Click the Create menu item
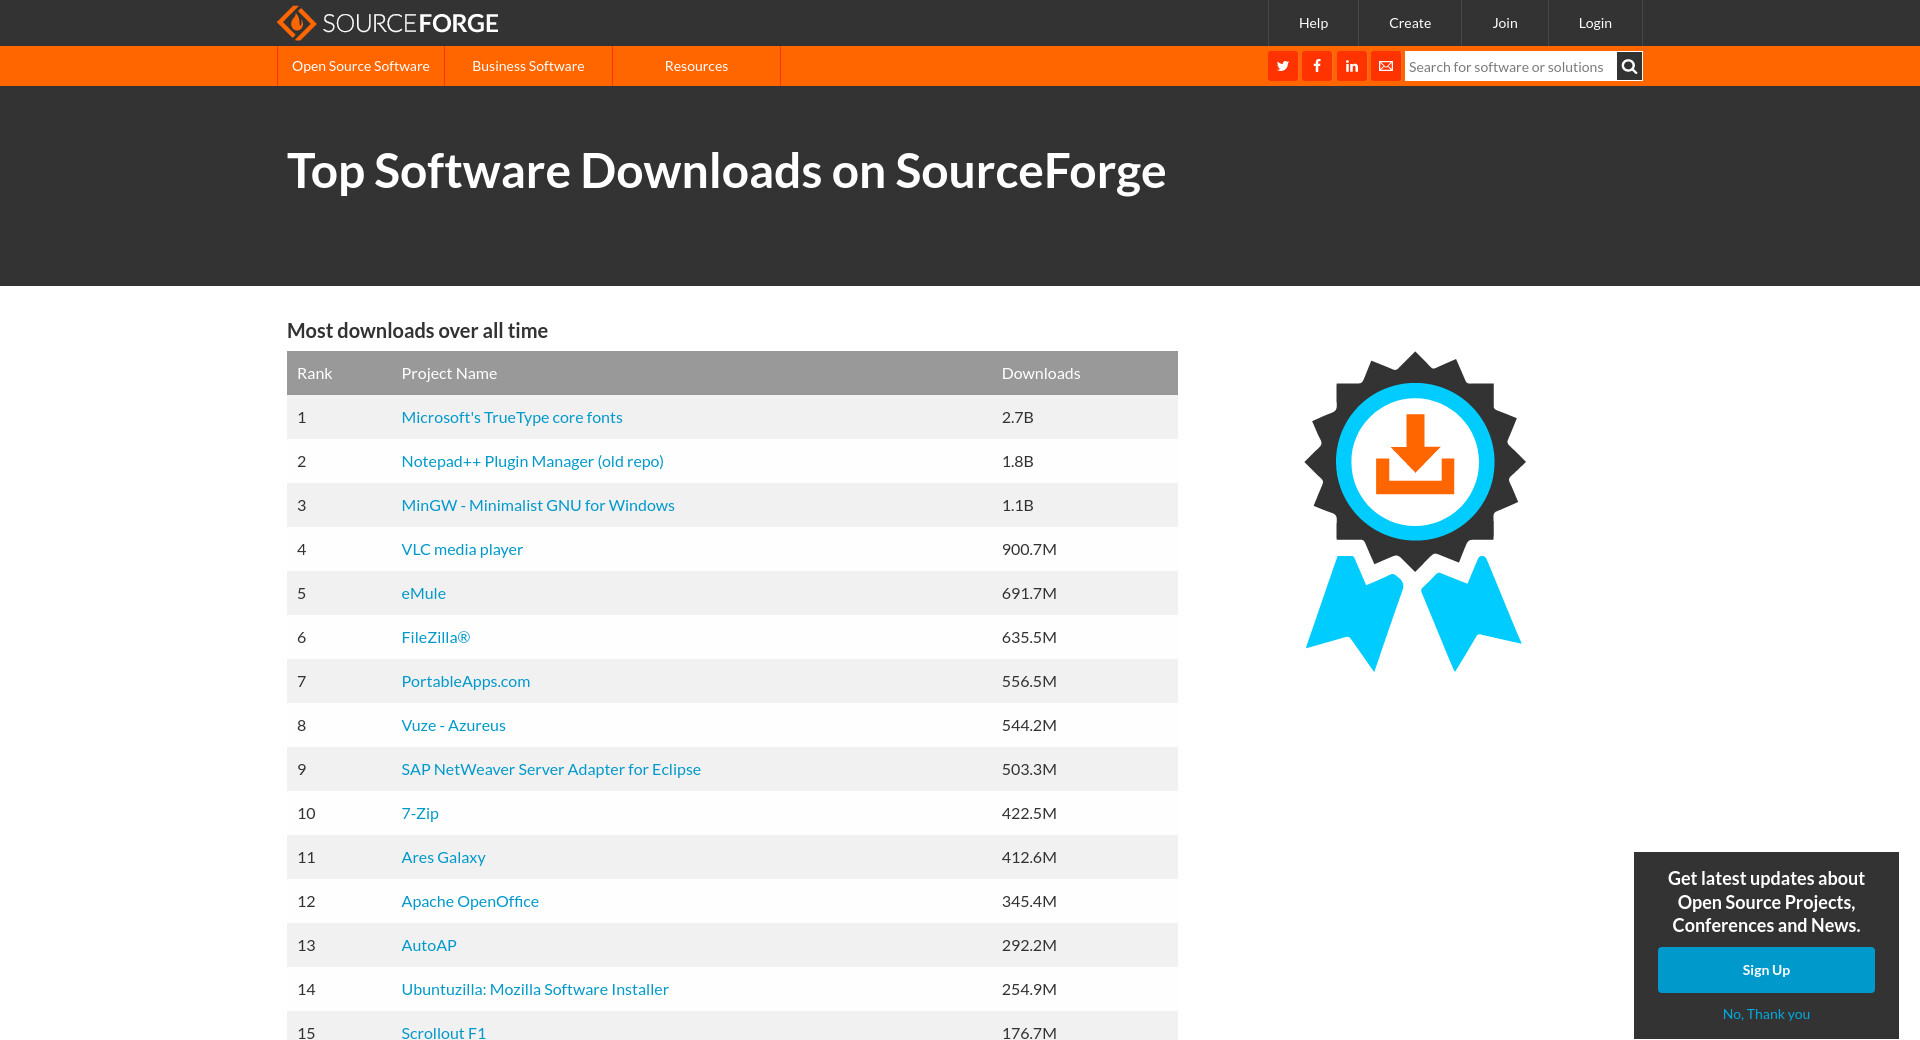The width and height of the screenshot is (1920, 1040). (x=1409, y=23)
